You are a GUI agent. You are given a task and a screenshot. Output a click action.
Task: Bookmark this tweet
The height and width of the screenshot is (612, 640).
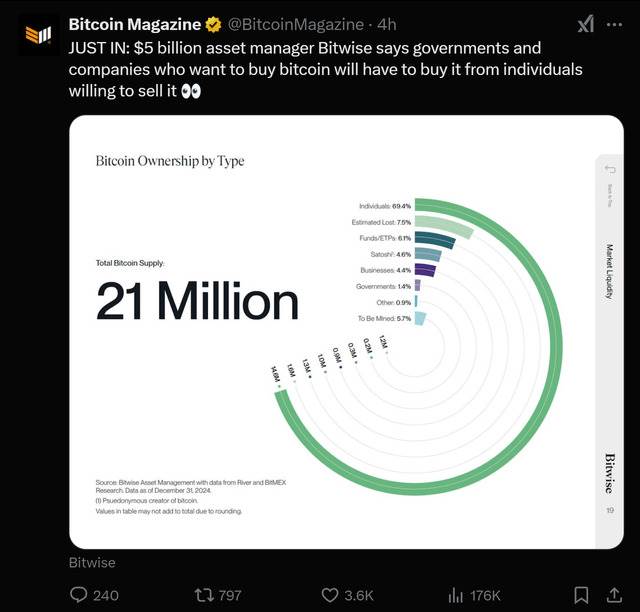[x=582, y=595]
